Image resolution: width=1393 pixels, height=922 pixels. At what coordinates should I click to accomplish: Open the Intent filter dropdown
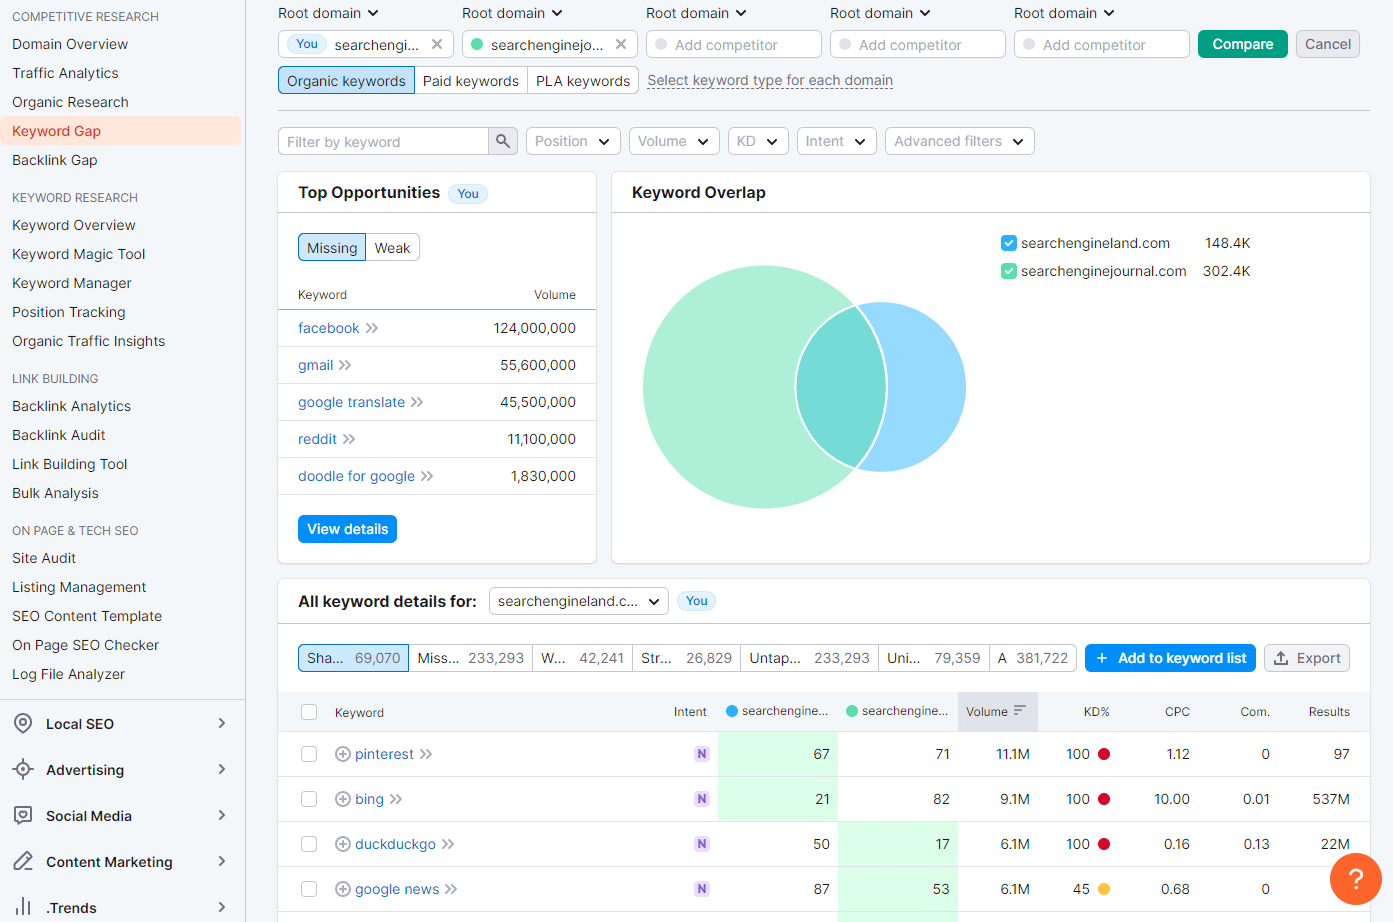837,141
